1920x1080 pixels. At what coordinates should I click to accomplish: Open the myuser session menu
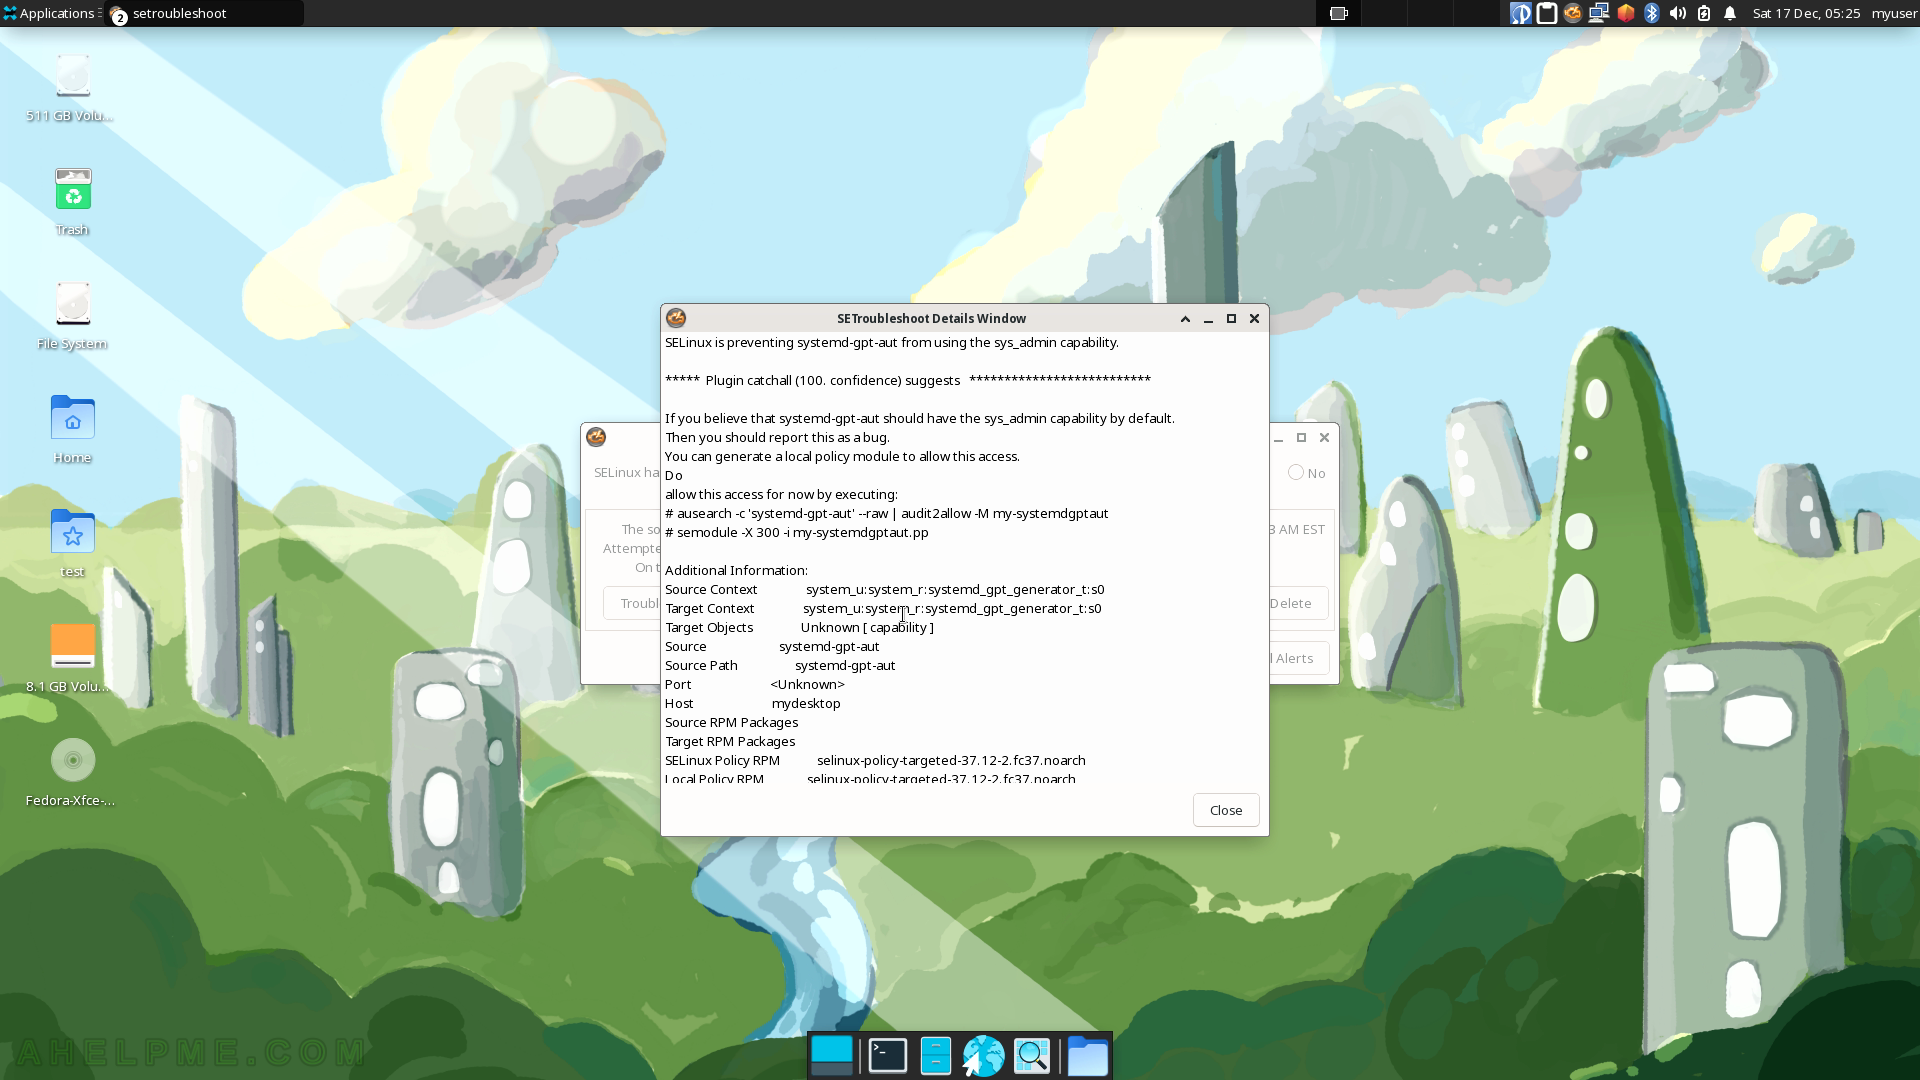pos(1894,13)
